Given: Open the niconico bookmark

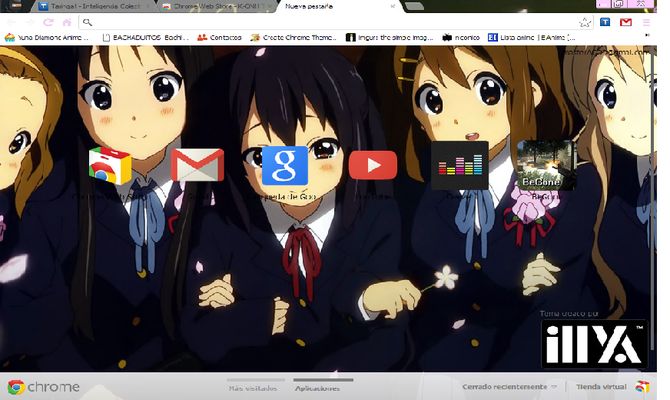Looking at the screenshot, I should (x=461, y=38).
